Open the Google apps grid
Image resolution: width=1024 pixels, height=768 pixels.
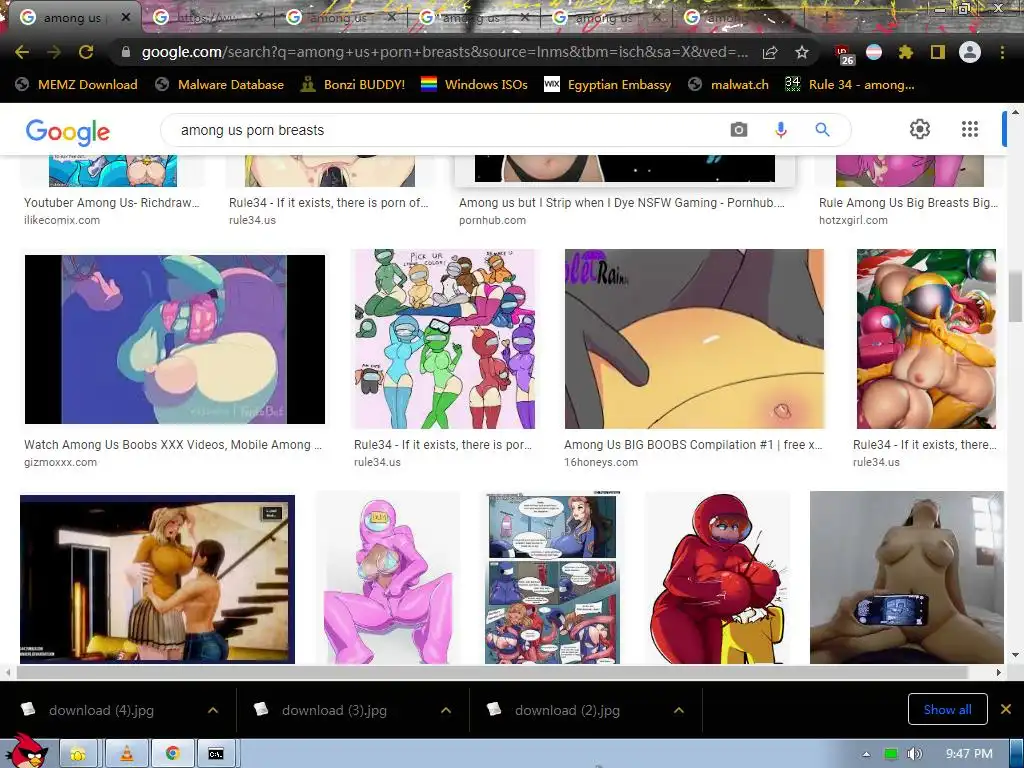click(970, 129)
